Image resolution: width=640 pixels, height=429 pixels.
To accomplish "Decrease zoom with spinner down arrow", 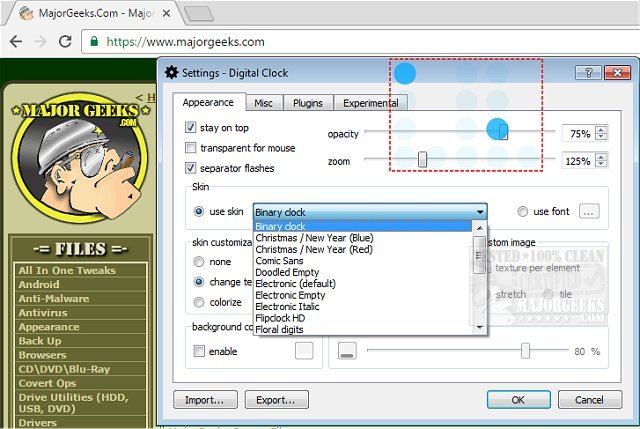I will coord(601,165).
